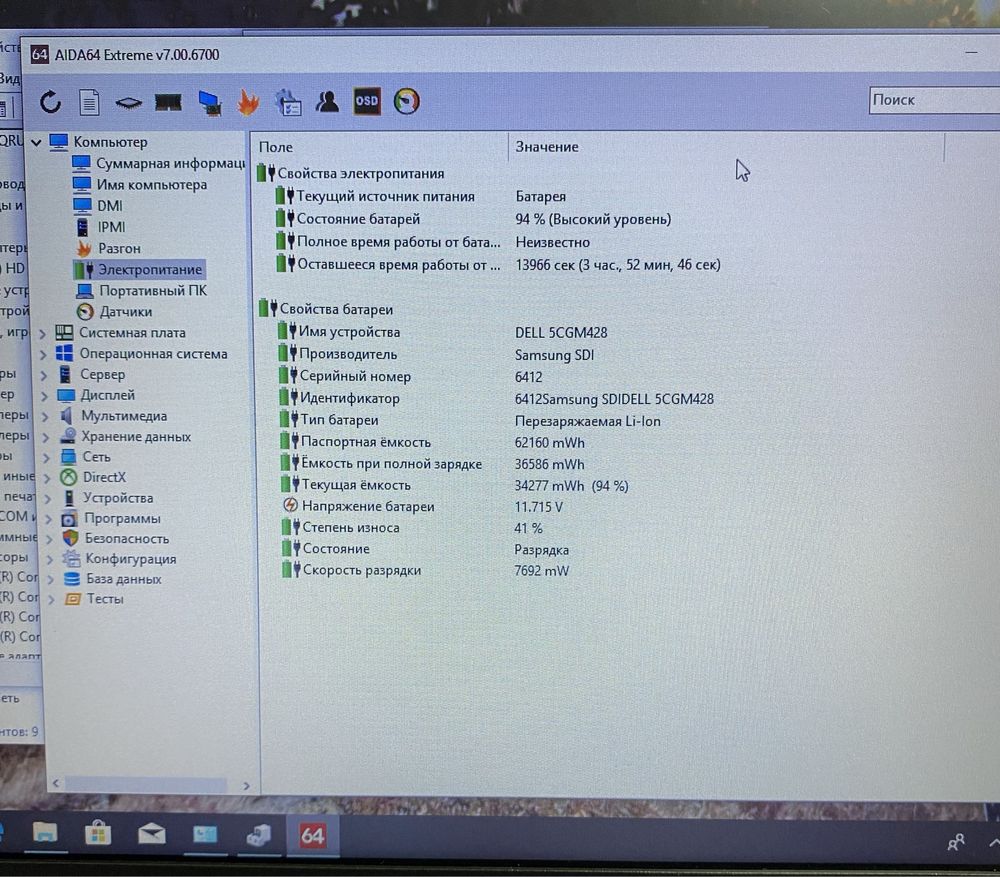Expand the DirectX node

pos(47,478)
